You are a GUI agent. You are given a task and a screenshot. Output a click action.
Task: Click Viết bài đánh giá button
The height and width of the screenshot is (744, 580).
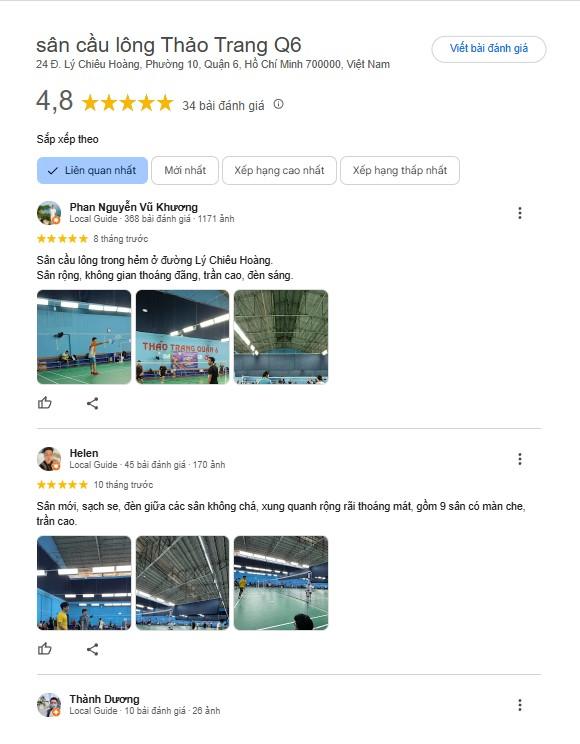pyautogui.click(x=489, y=48)
